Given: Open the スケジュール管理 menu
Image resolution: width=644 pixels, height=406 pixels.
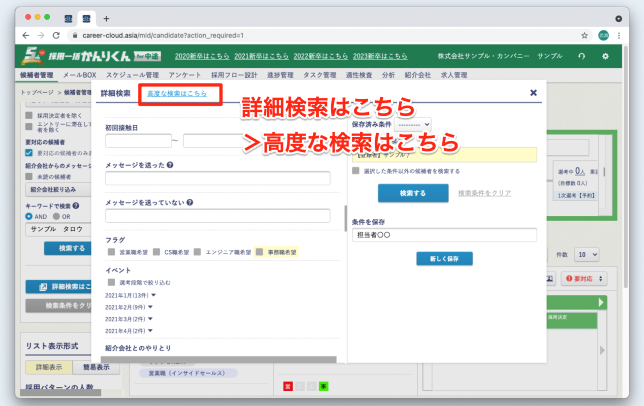Looking at the screenshot, I should pyautogui.click(x=132, y=75).
